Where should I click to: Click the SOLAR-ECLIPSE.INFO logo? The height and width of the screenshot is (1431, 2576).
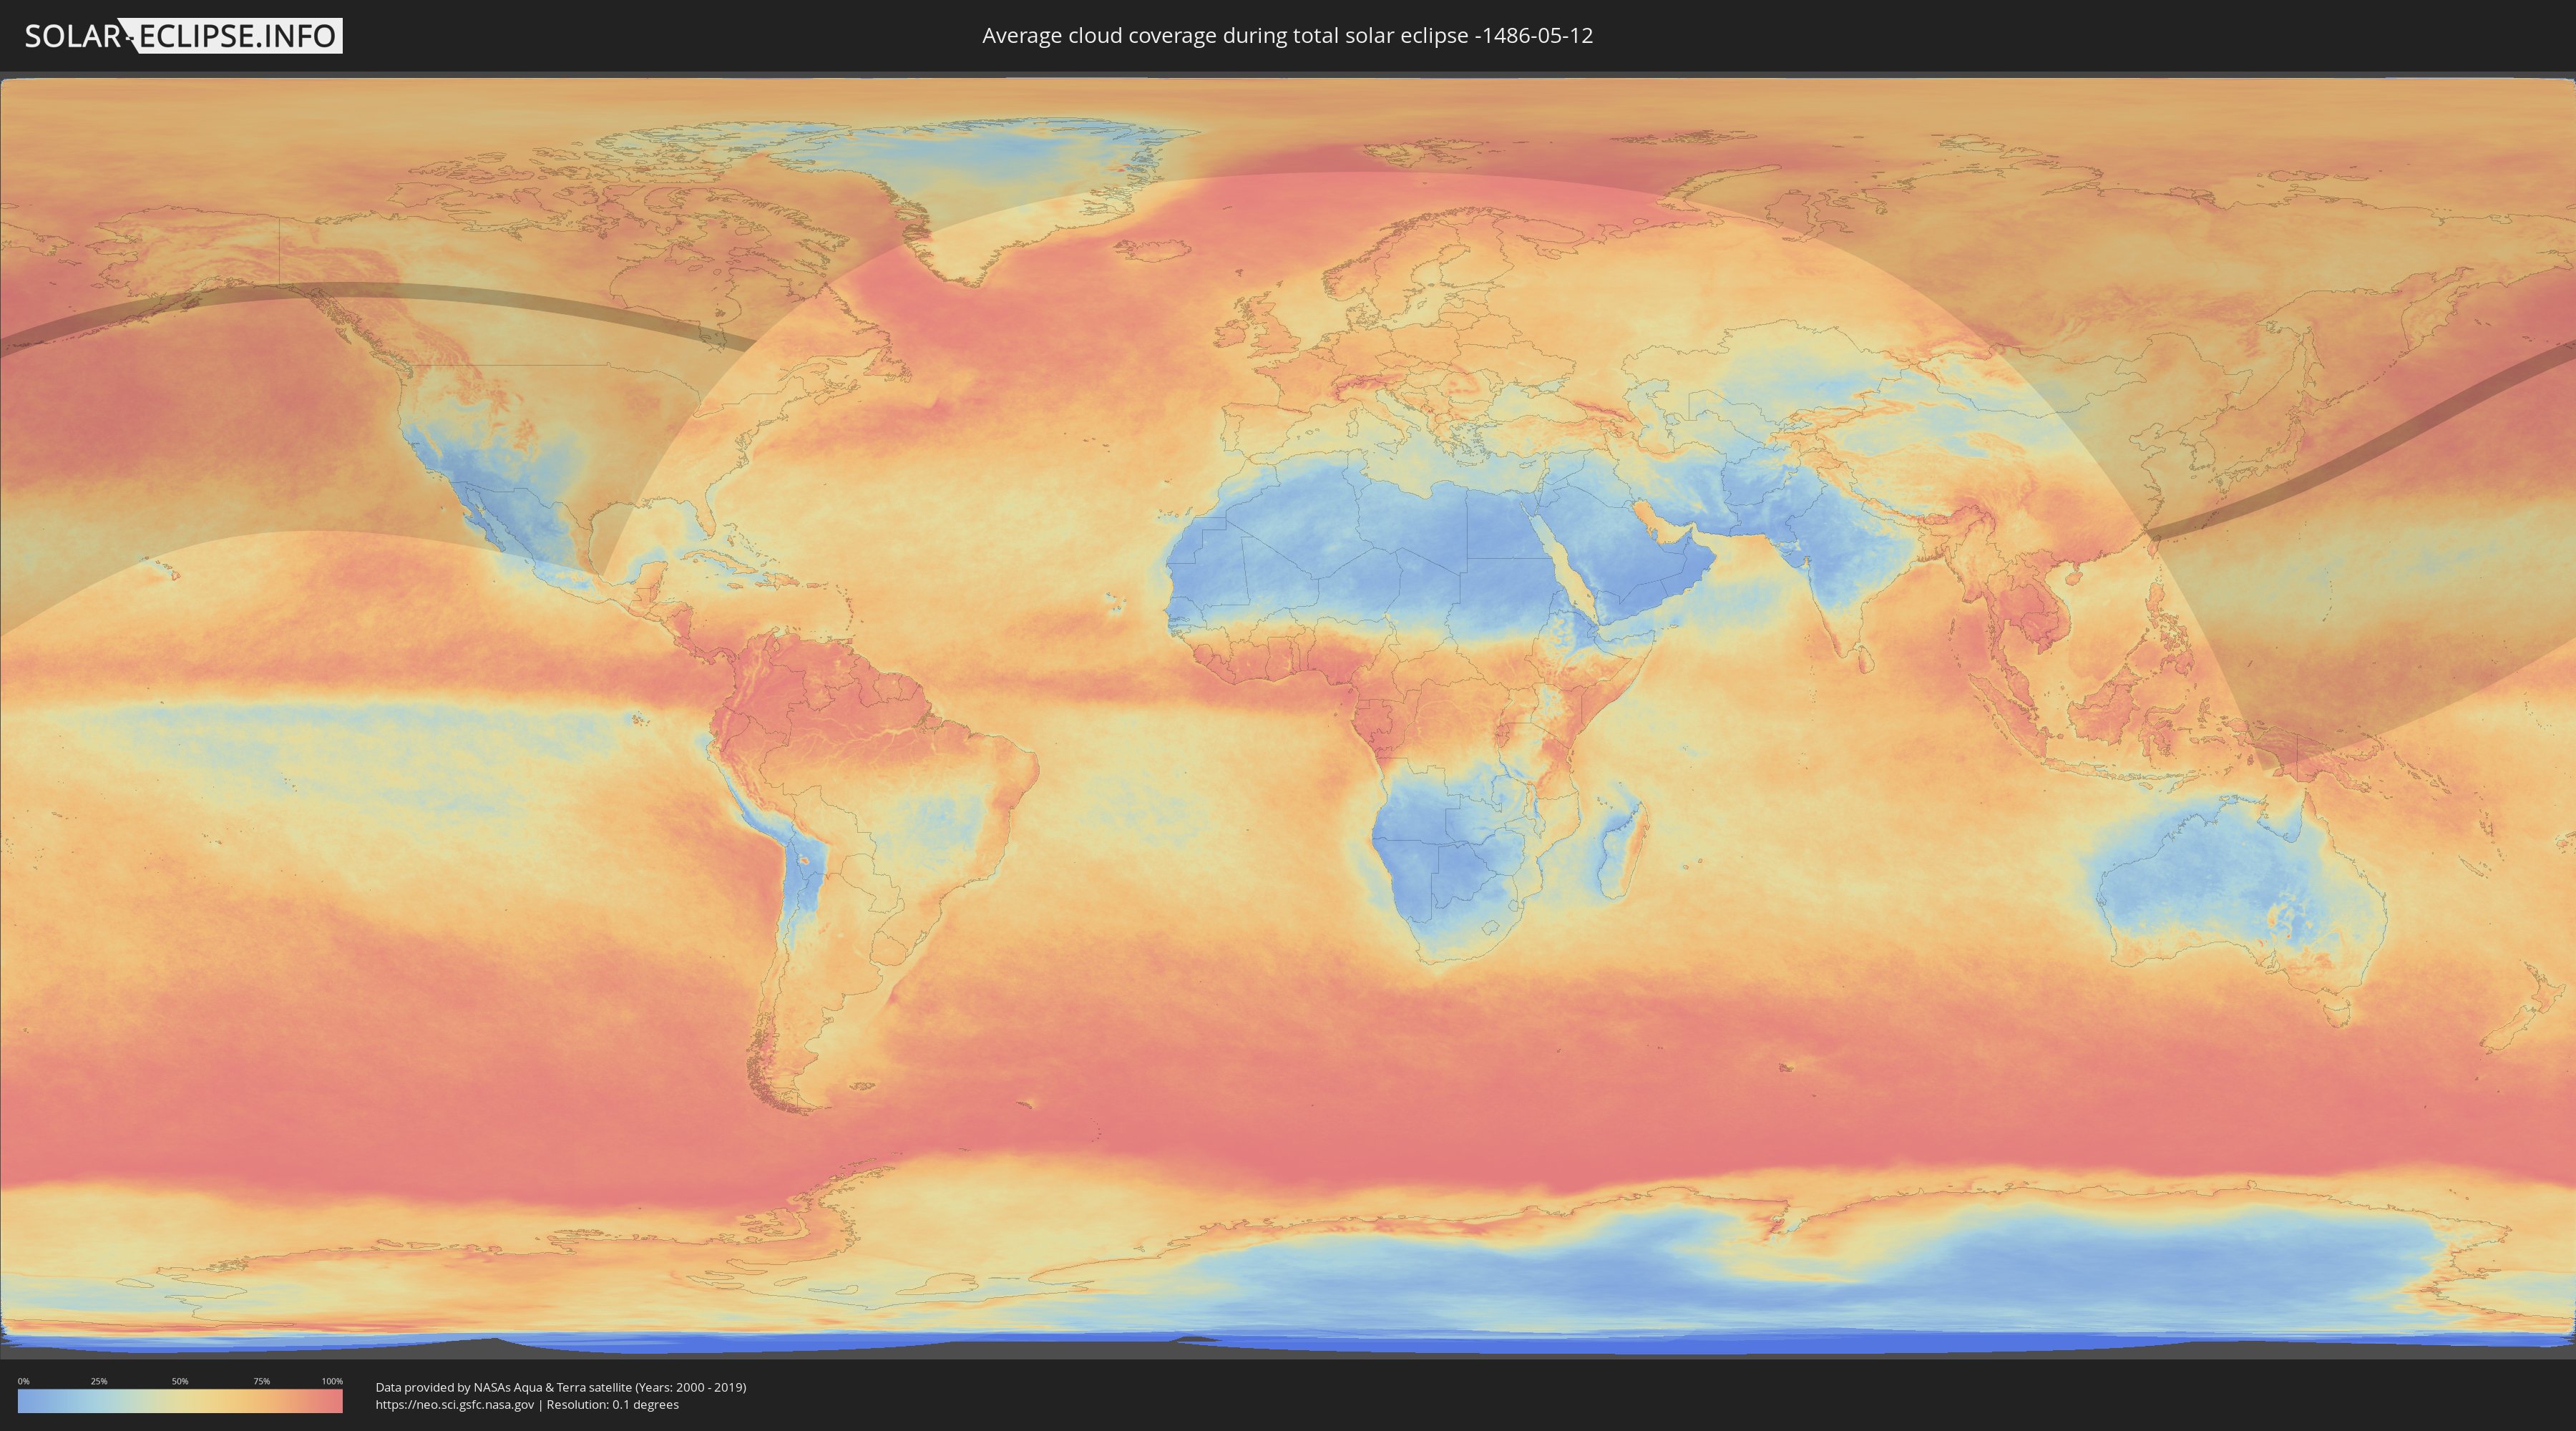point(183,36)
